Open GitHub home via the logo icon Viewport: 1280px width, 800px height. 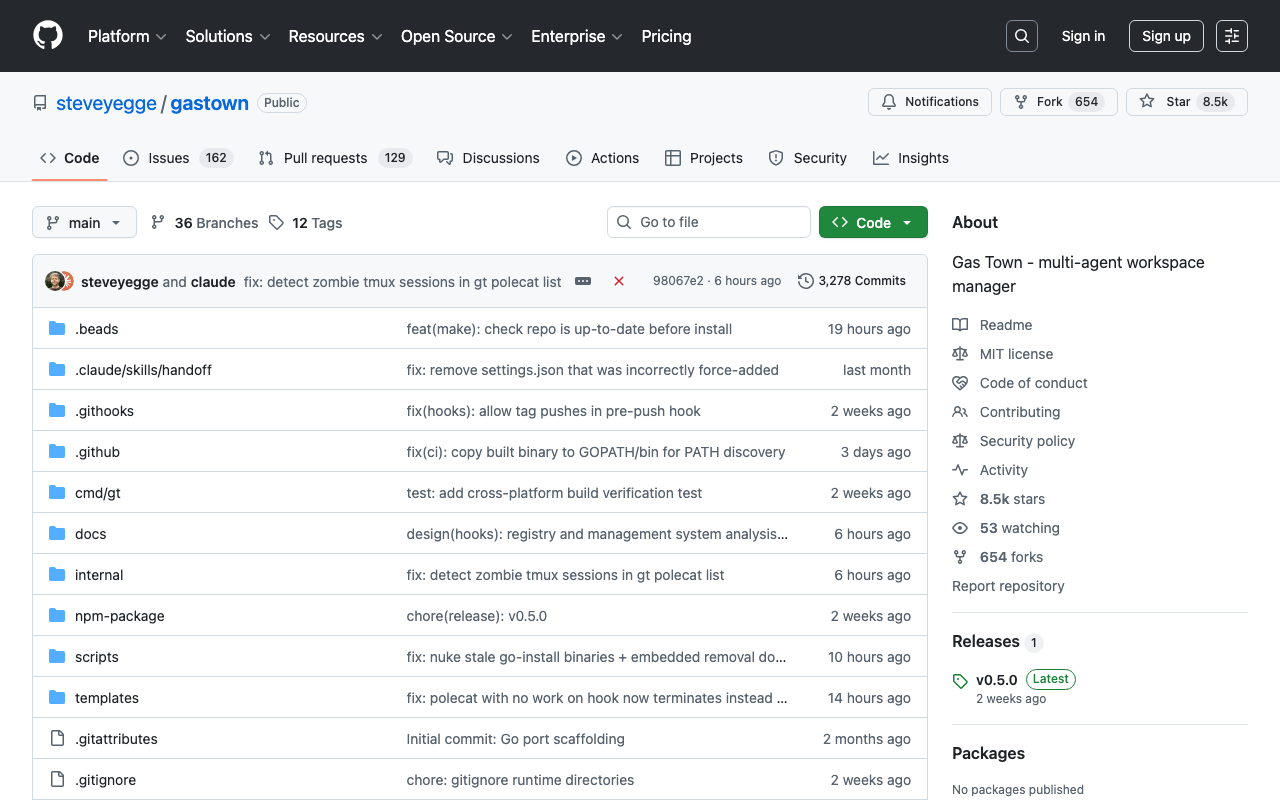[47, 36]
